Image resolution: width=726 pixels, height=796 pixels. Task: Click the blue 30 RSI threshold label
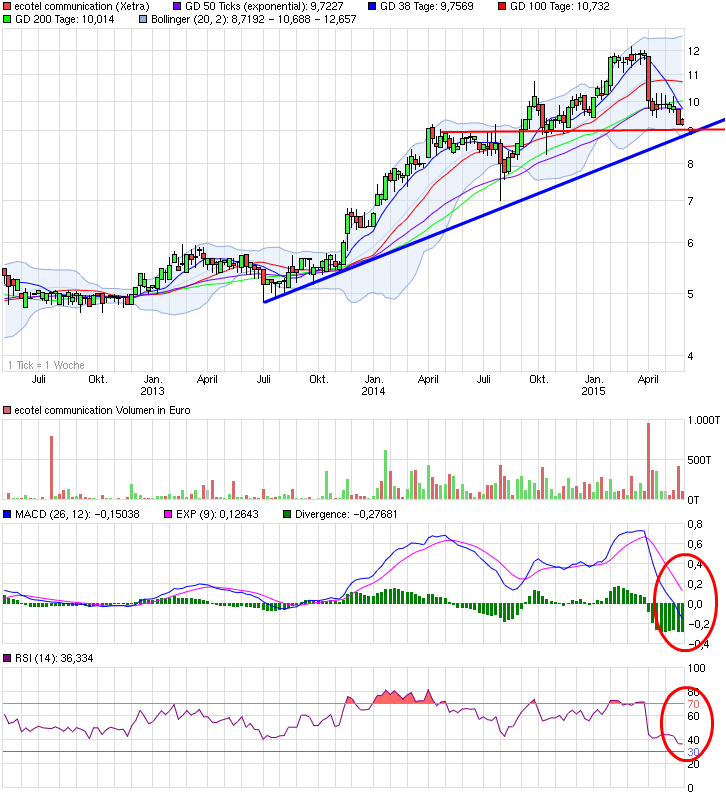693,752
